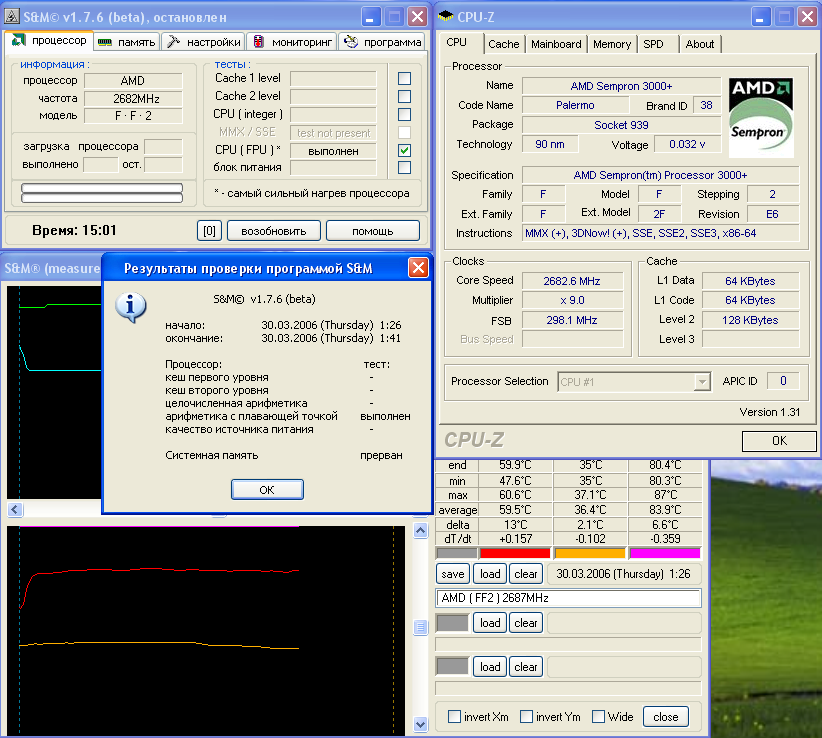Image resolution: width=822 pixels, height=738 pixels.
Task: Click the CPU-Z title bar chip icon
Action: pos(446,16)
